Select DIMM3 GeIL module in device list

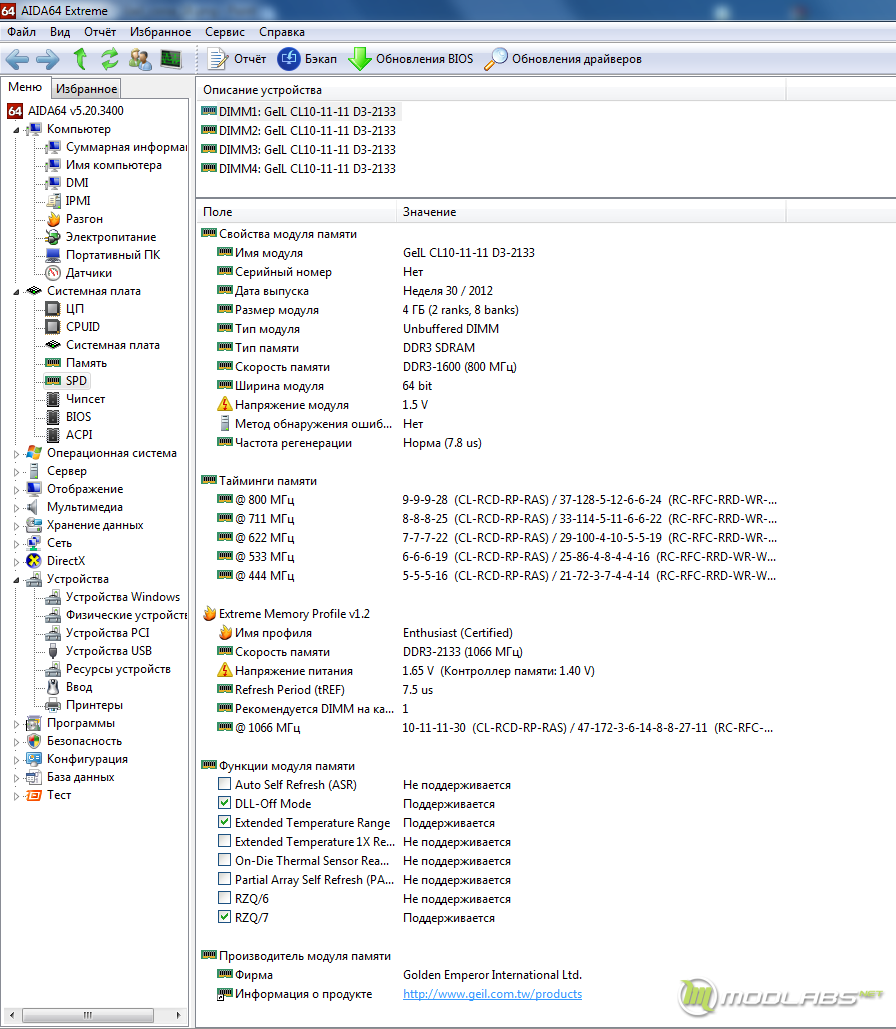click(306, 149)
